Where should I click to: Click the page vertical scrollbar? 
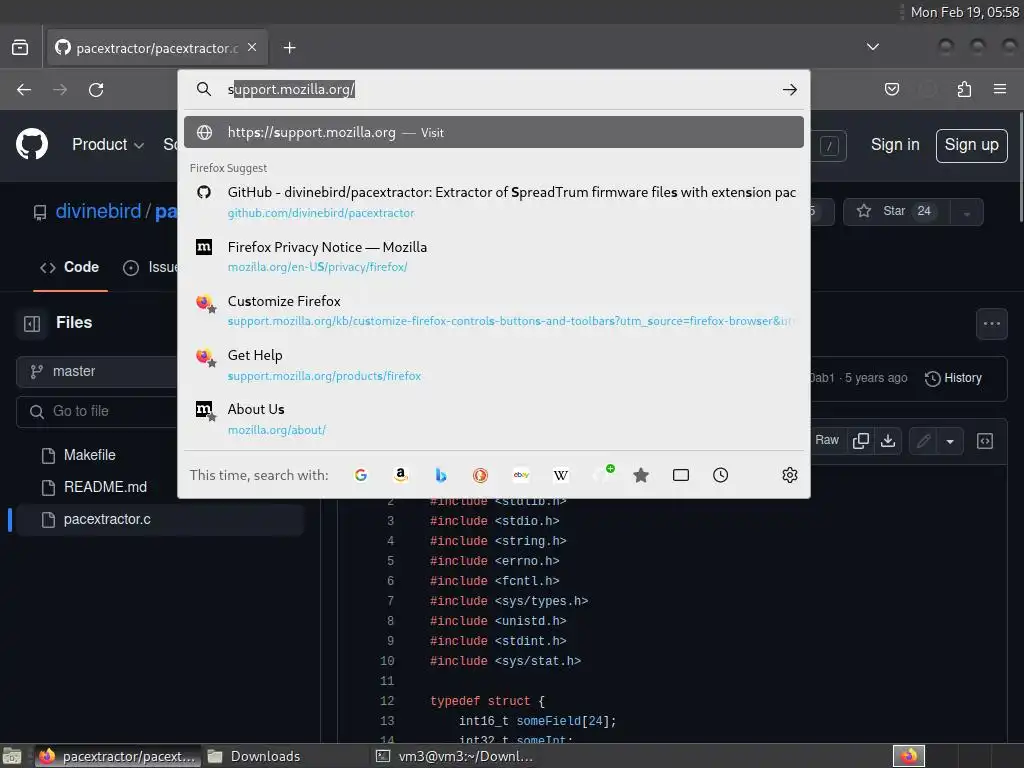pos(1020,168)
